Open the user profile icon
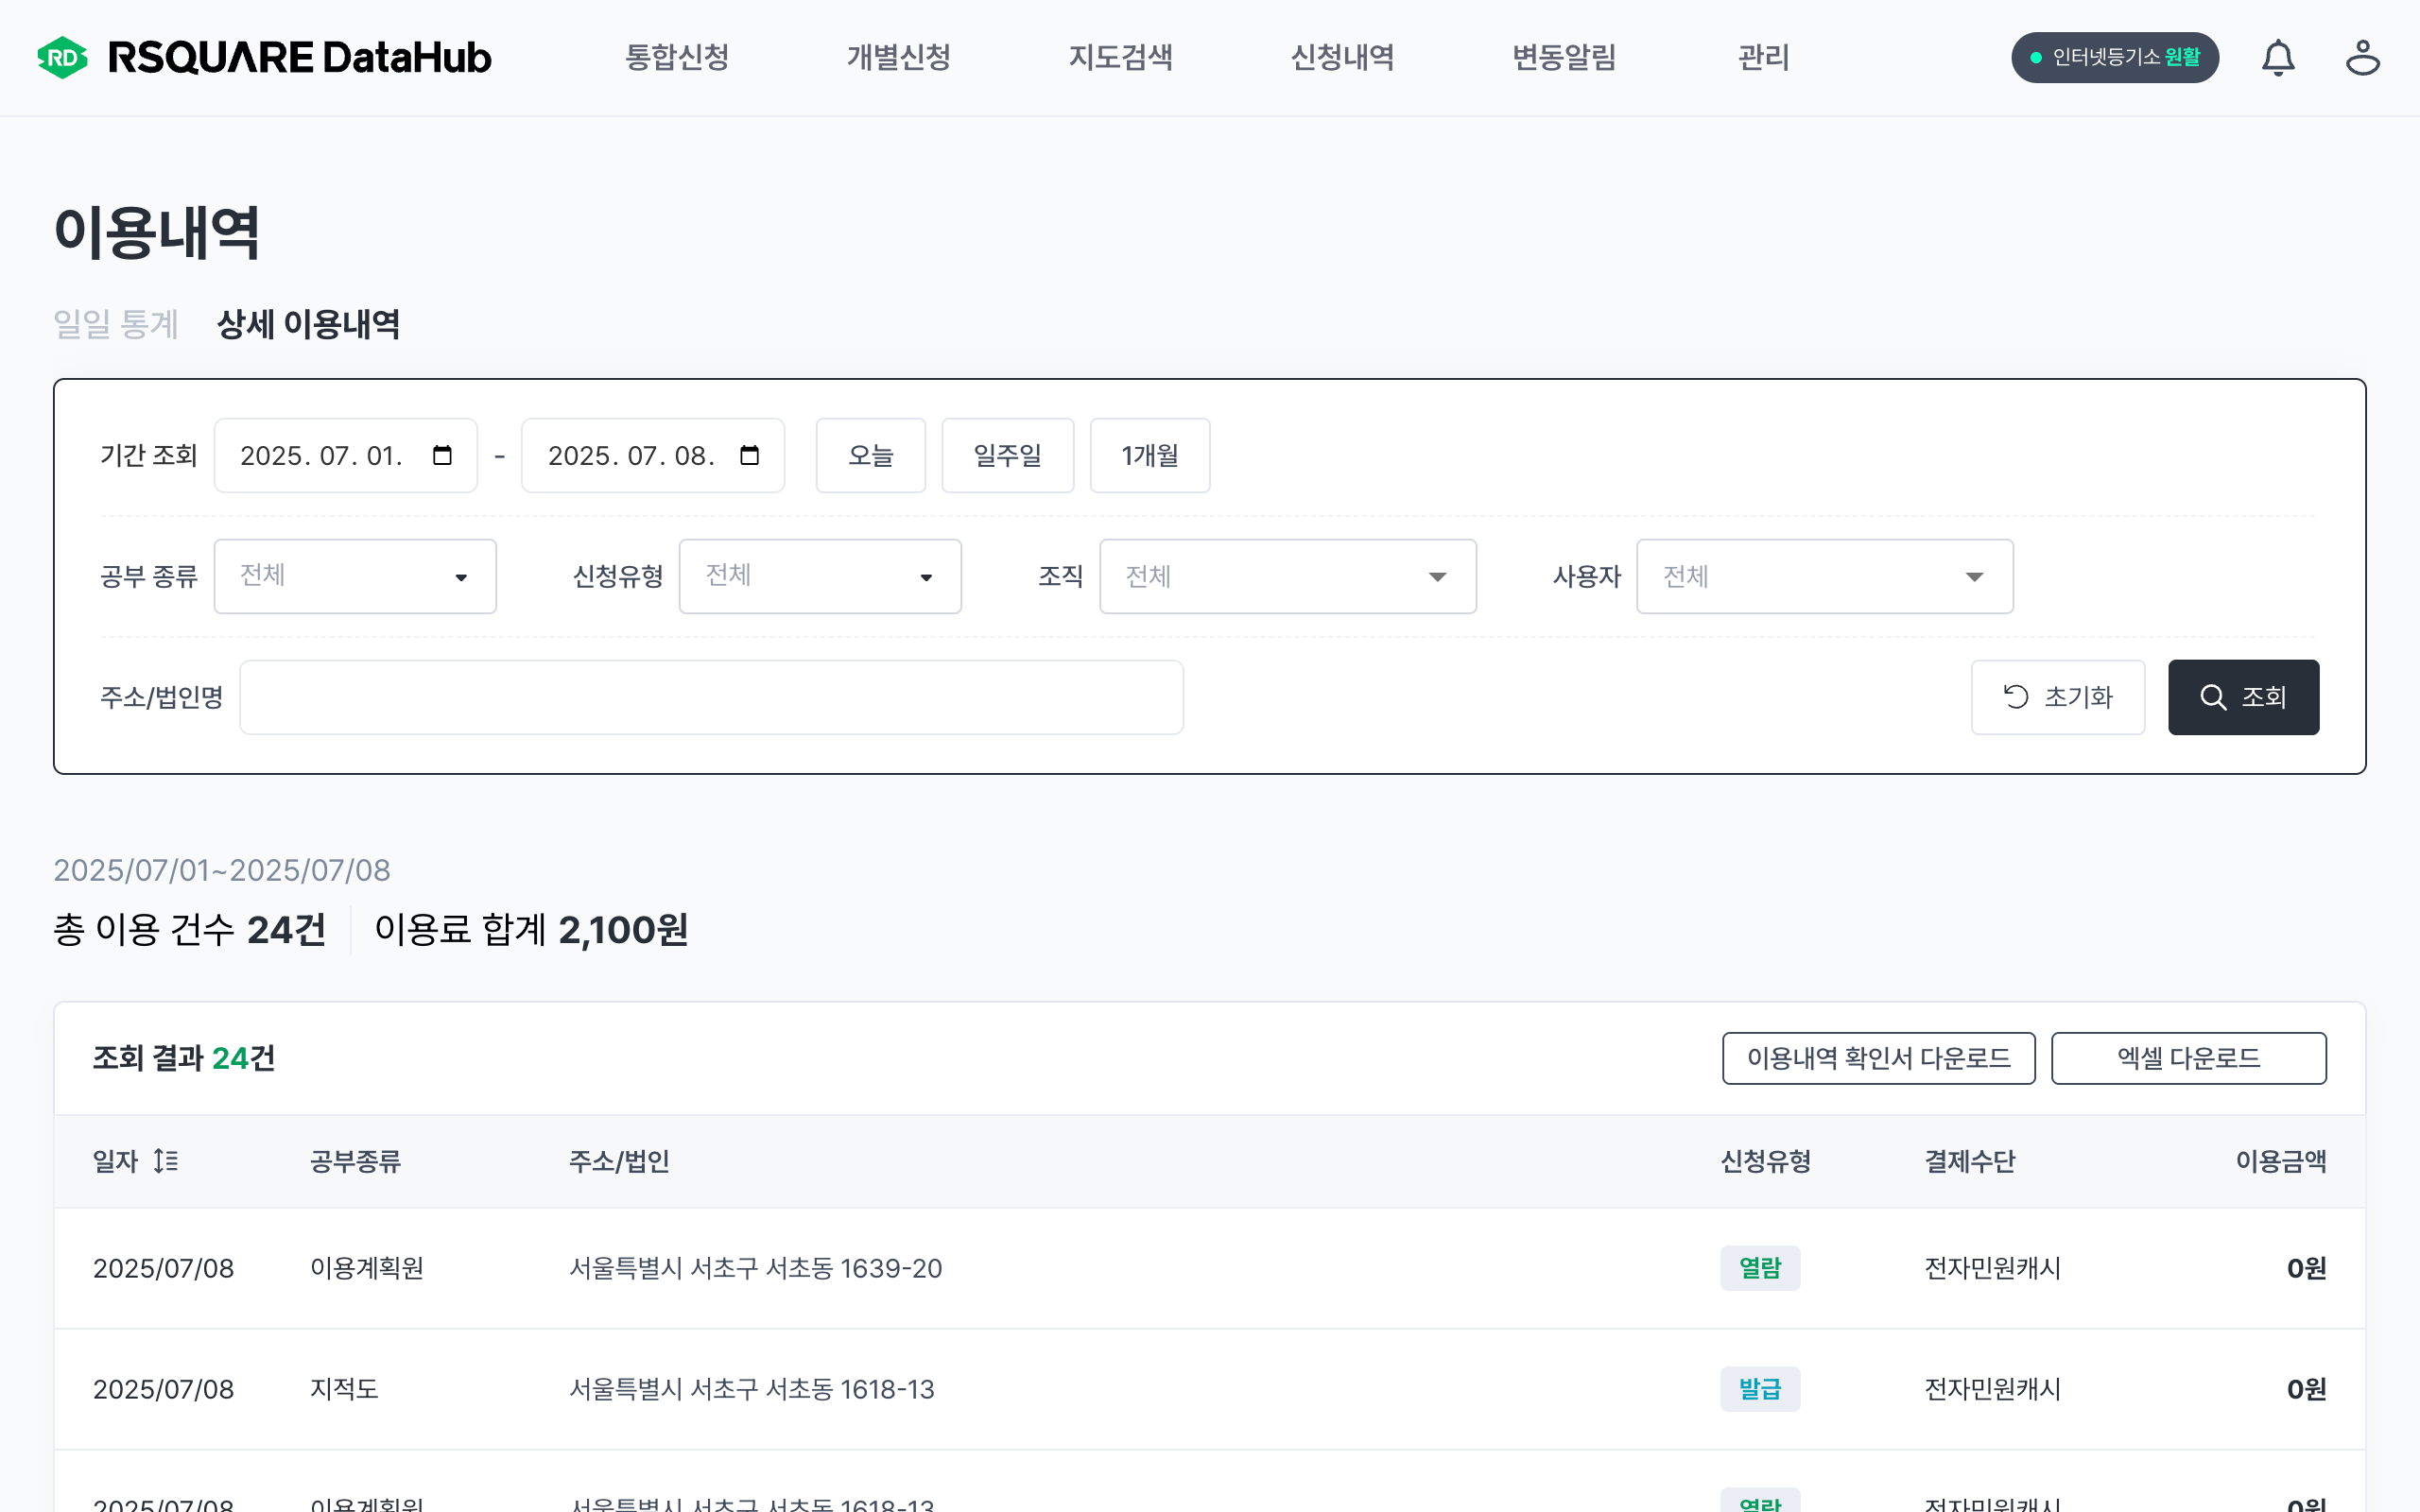This screenshot has width=2420, height=1512. (2362, 58)
